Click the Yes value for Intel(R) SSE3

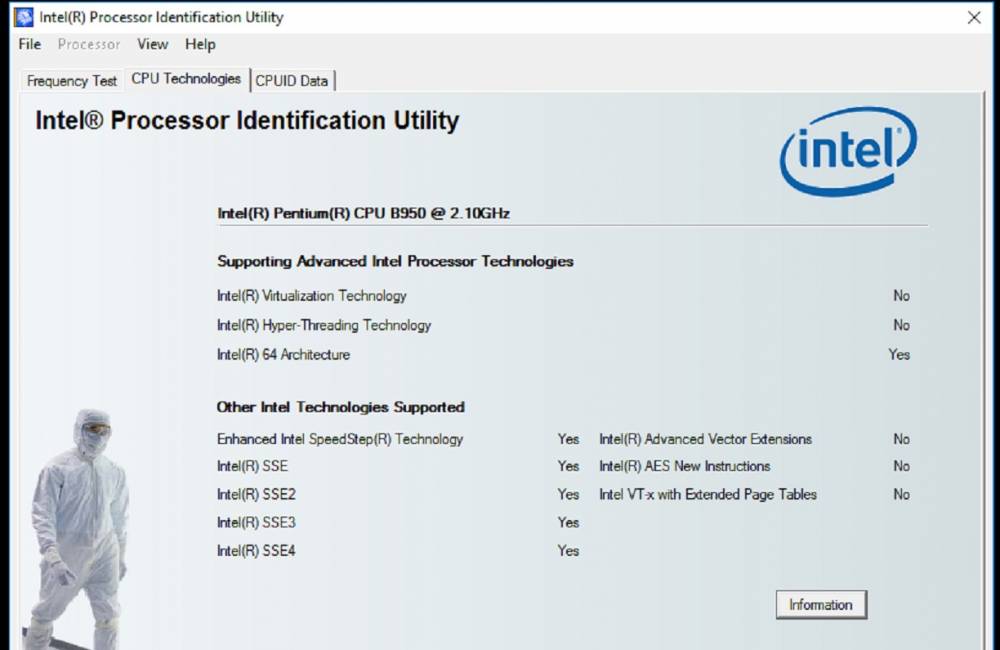tap(568, 522)
